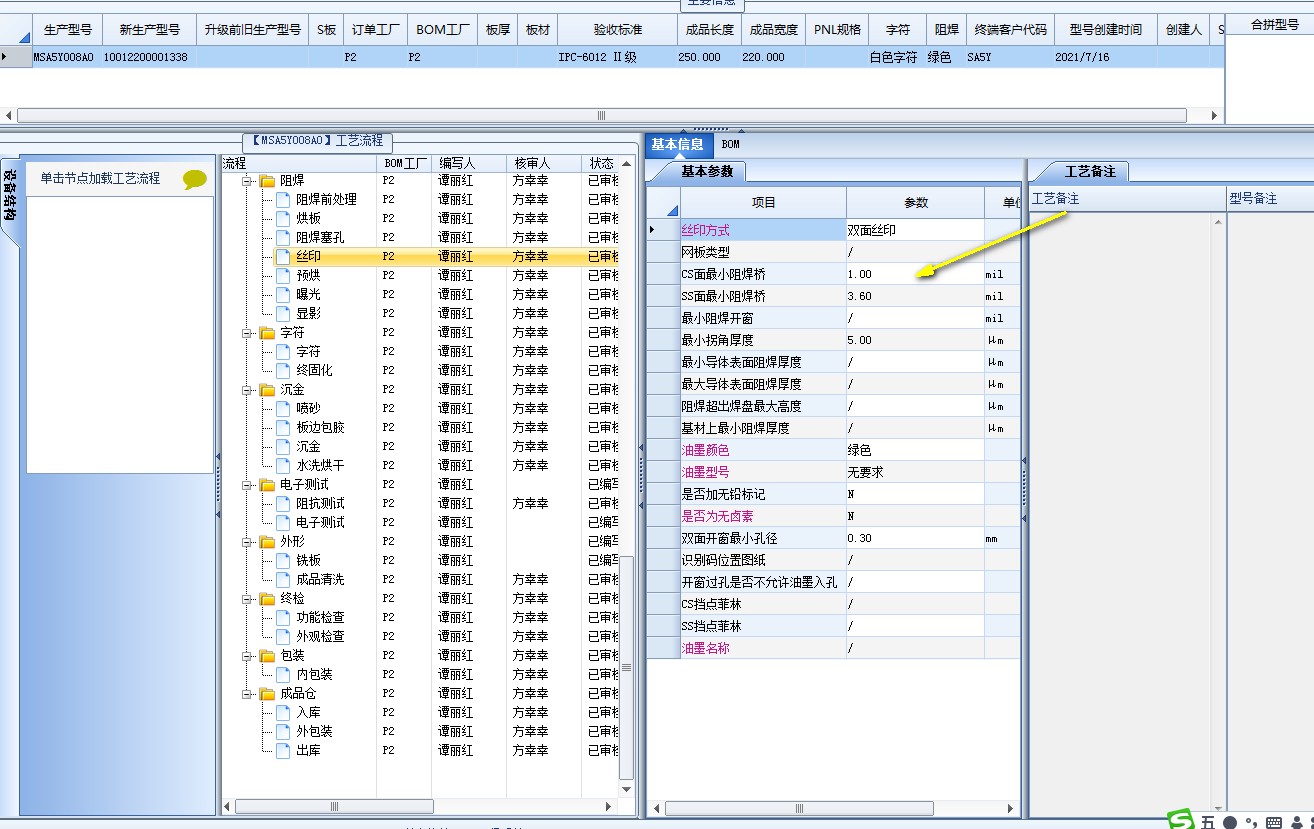Switch to the 基本信息 tab

point(677,145)
